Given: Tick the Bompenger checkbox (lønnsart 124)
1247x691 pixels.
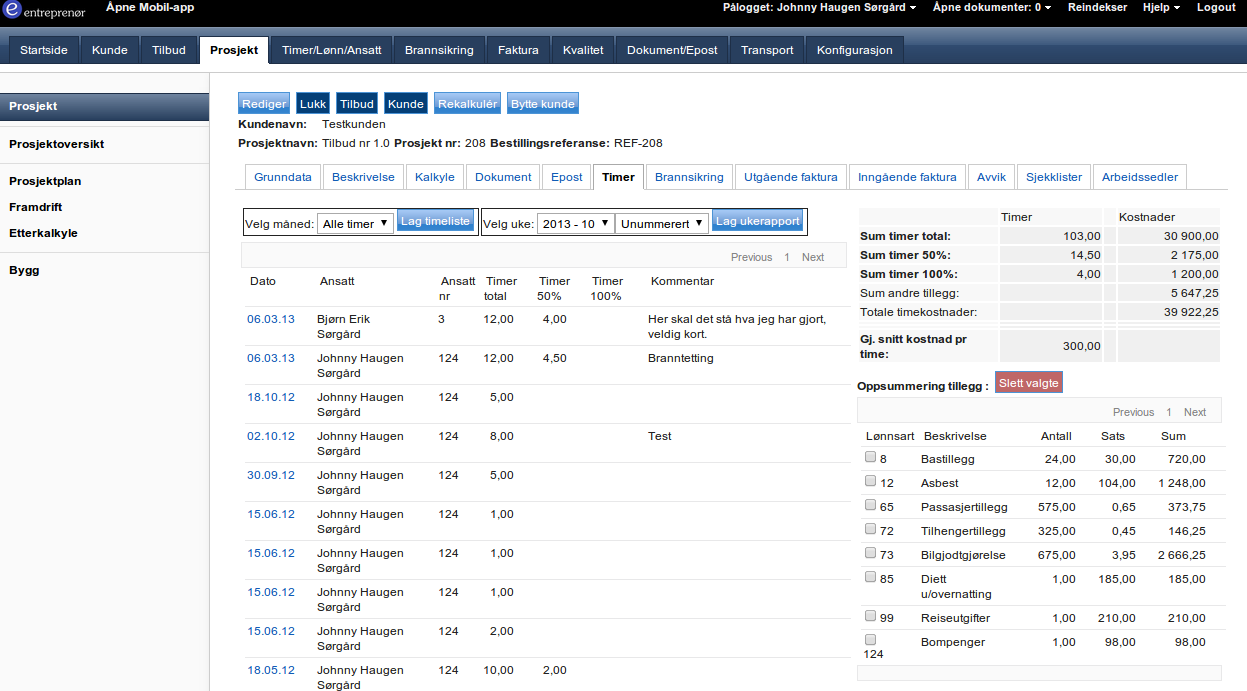Looking at the screenshot, I should click(870, 640).
